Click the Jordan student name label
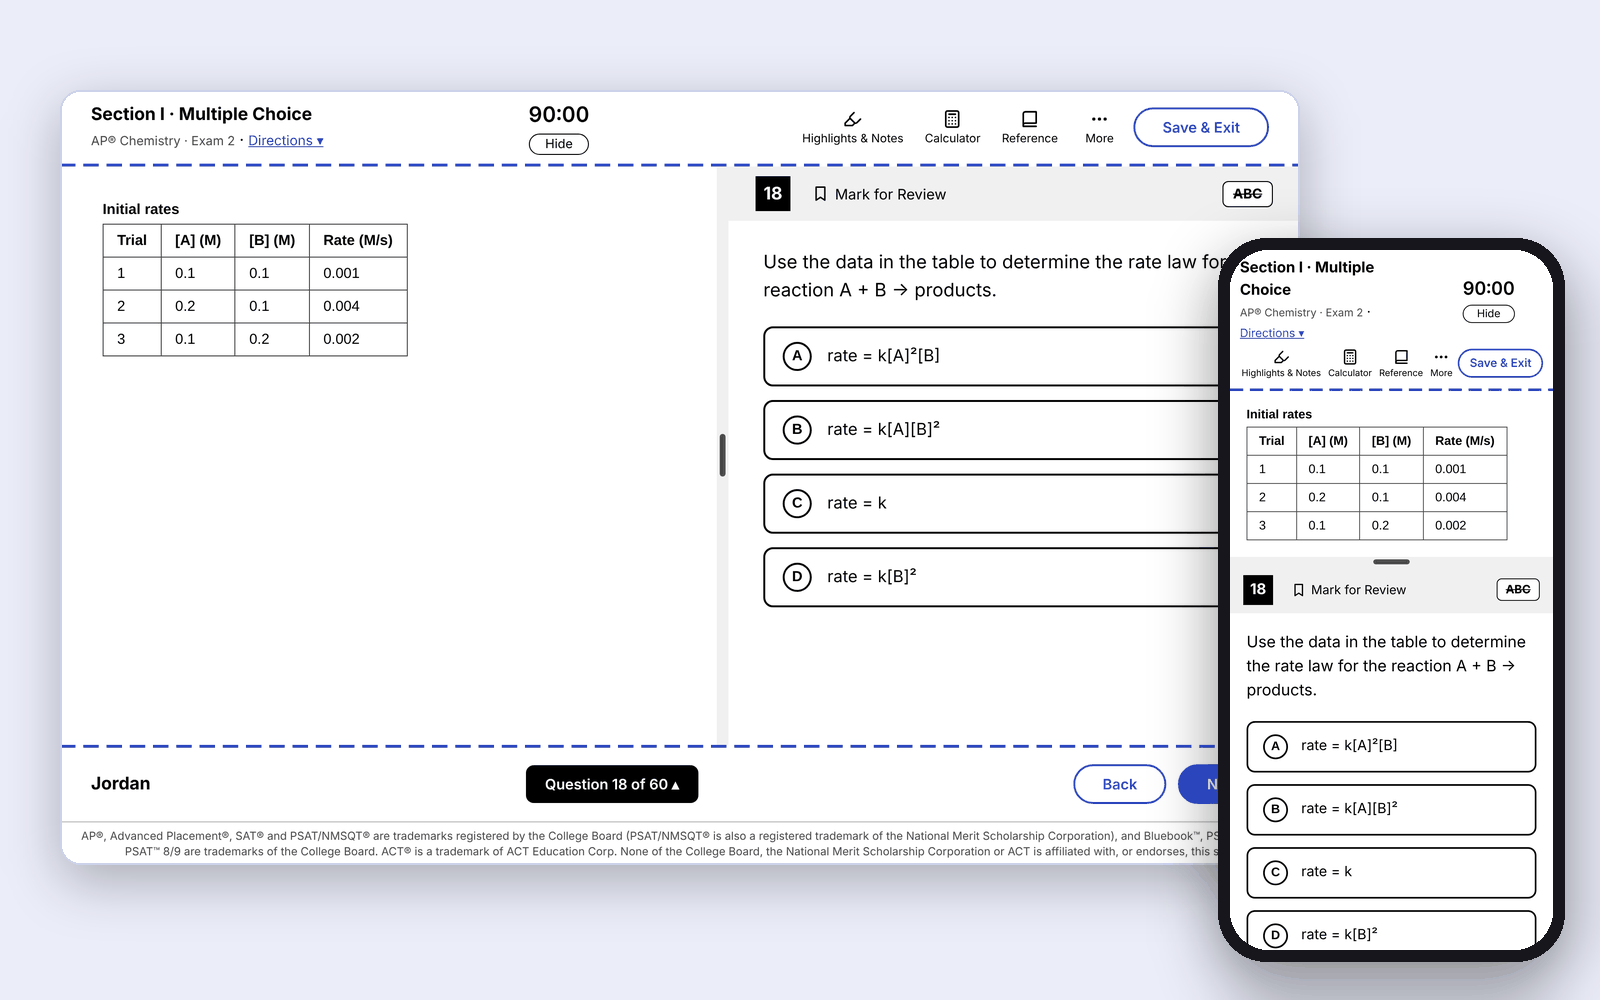 (x=121, y=784)
